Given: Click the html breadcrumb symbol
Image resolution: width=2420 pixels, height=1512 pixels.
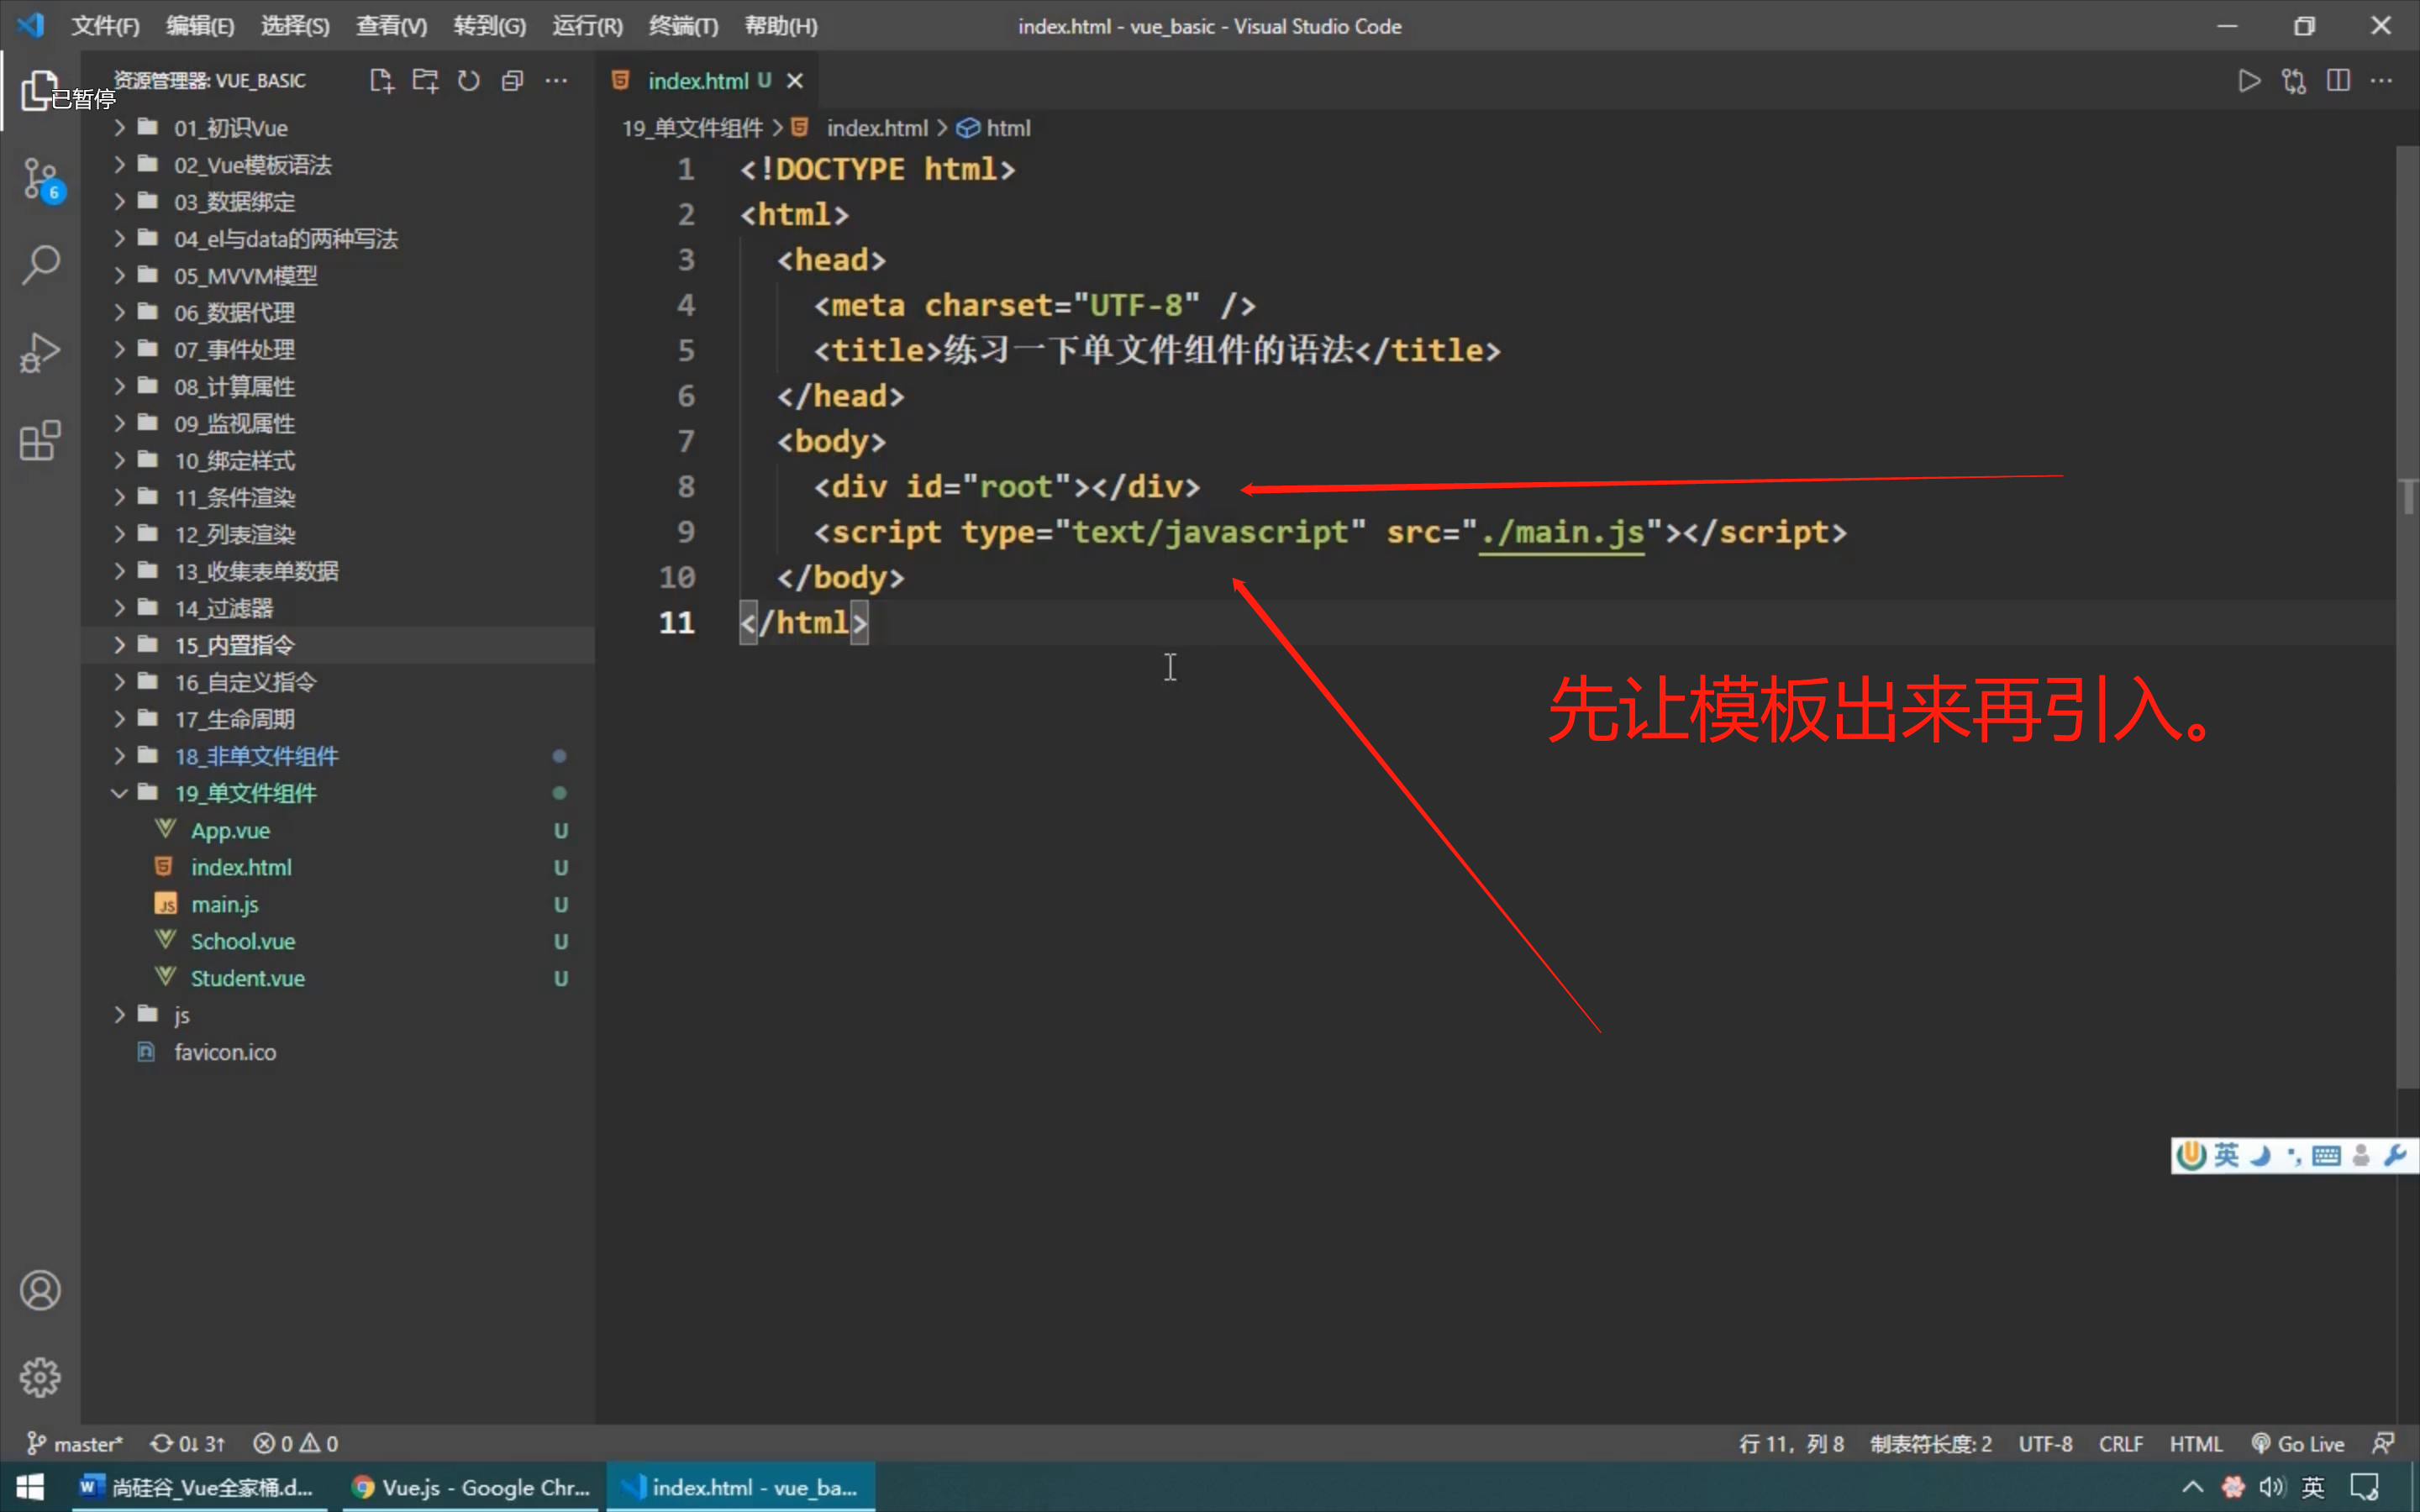Looking at the screenshot, I should [x=994, y=128].
